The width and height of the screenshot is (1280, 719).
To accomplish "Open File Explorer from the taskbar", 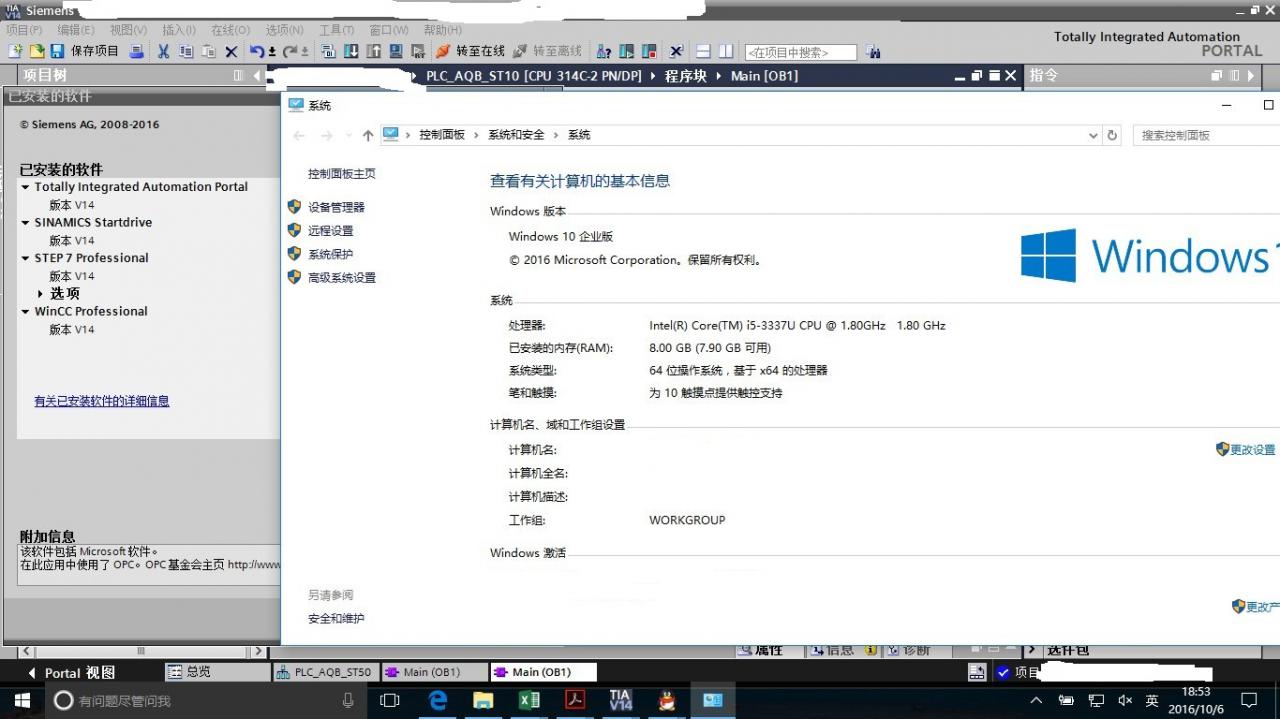I will (483, 700).
